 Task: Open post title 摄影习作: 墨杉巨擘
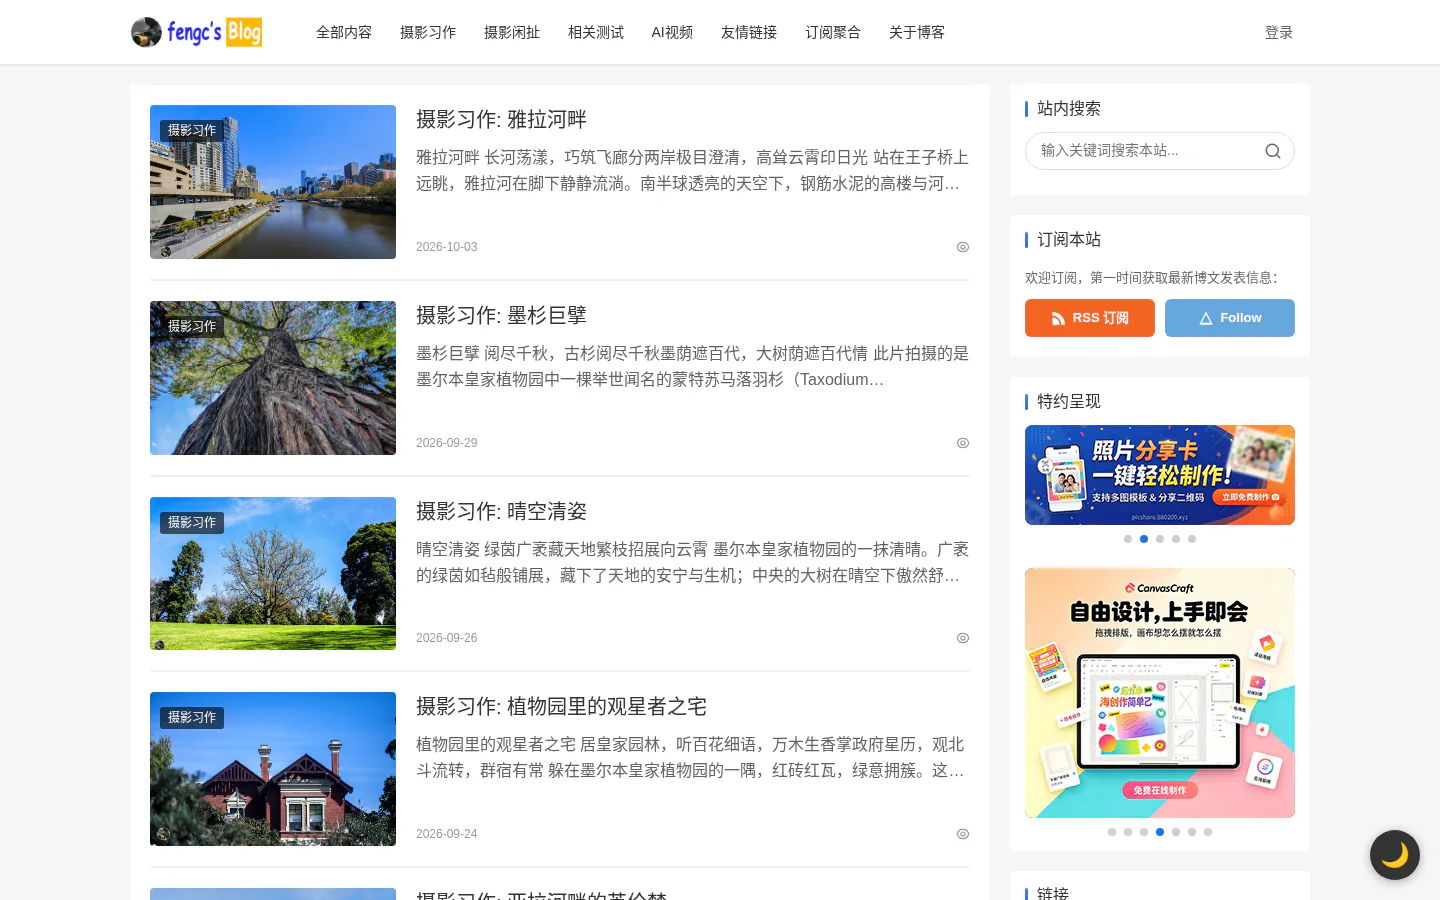pos(501,316)
